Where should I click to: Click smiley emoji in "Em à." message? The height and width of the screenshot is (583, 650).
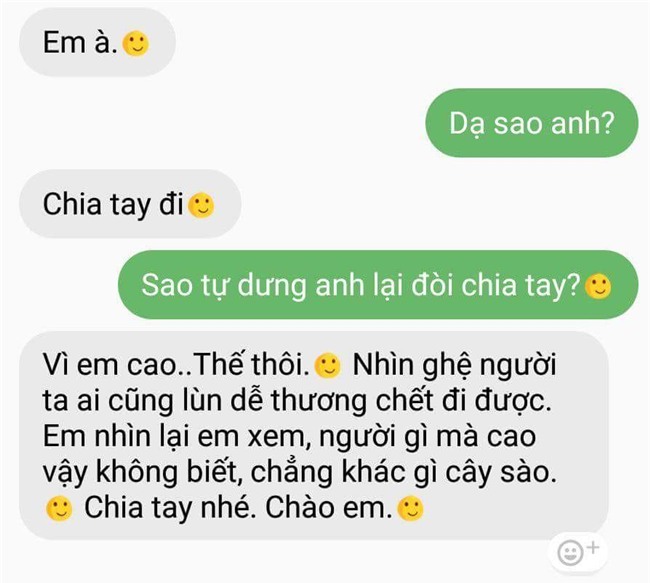pyautogui.click(x=136, y=44)
